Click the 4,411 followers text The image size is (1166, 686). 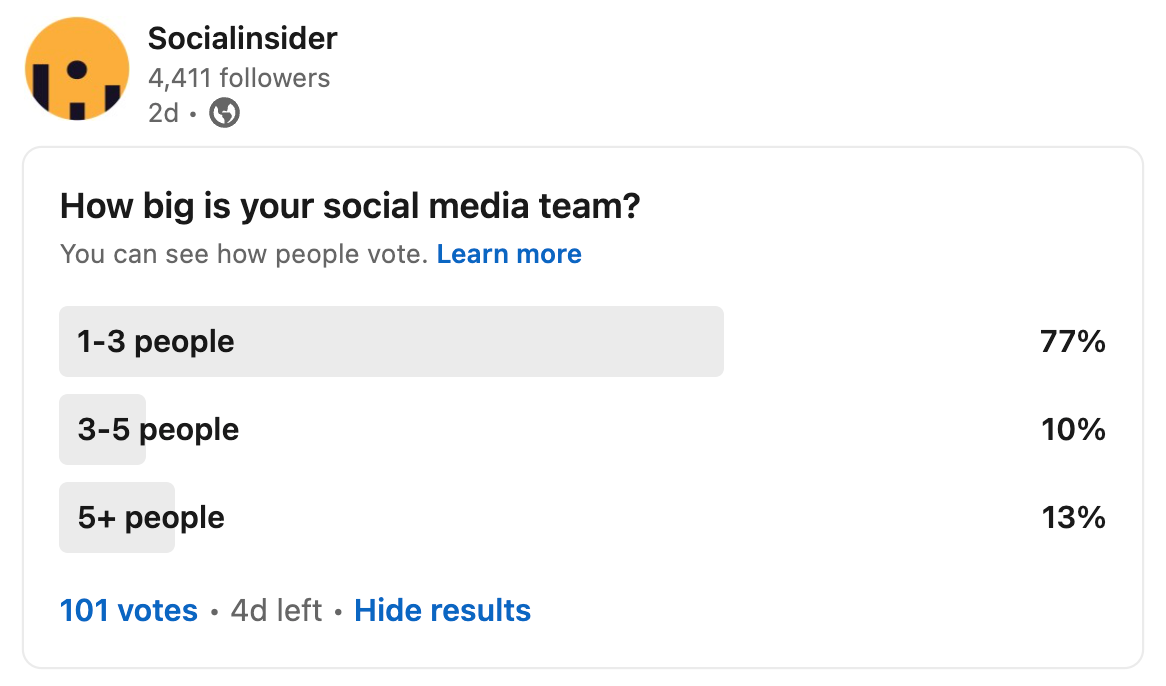239,77
